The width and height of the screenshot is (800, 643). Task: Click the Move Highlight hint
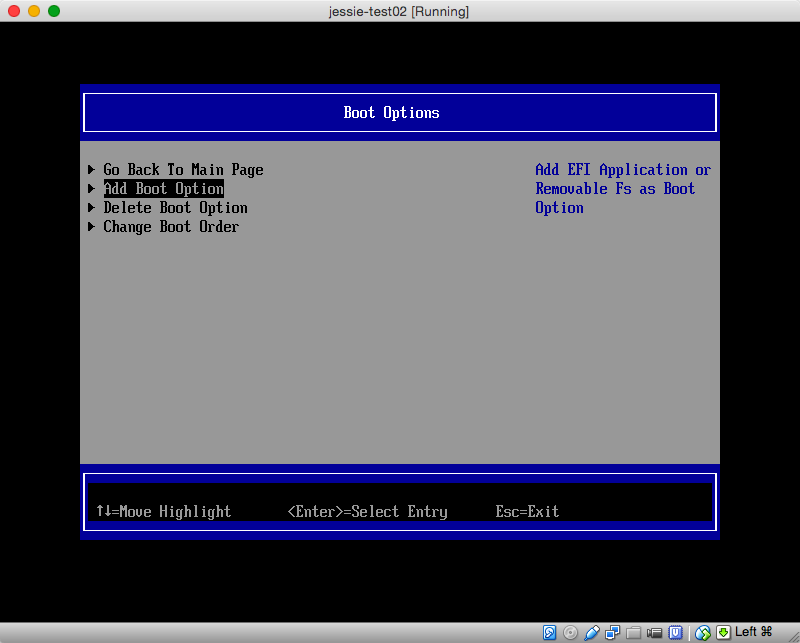(164, 511)
